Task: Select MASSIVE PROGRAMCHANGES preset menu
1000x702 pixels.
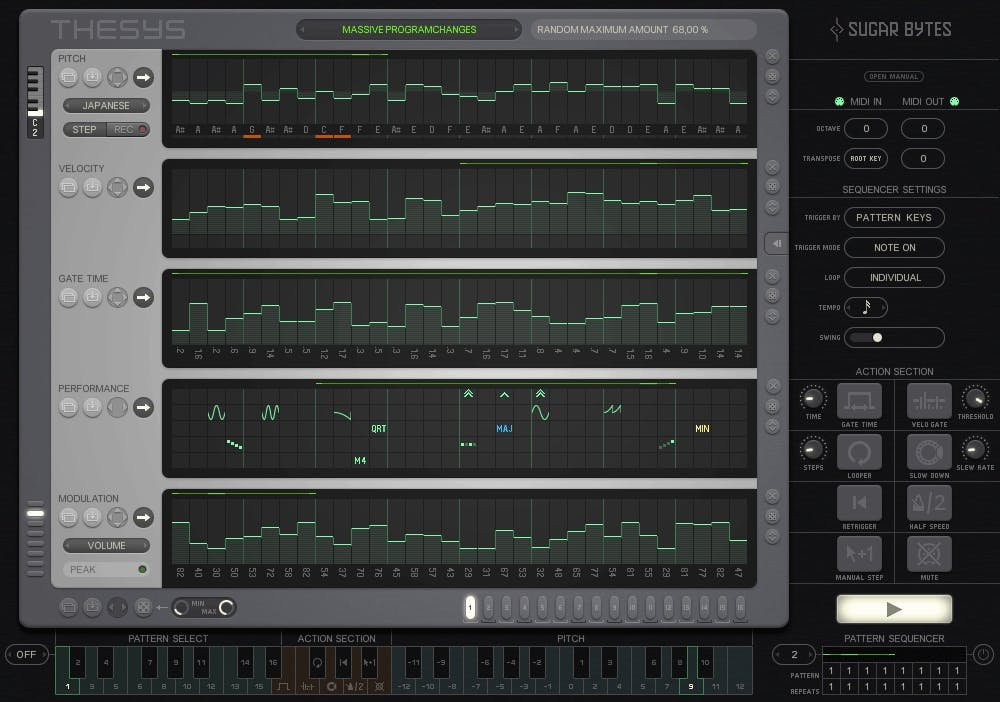Action: pyautogui.click(x=408, y=30)
